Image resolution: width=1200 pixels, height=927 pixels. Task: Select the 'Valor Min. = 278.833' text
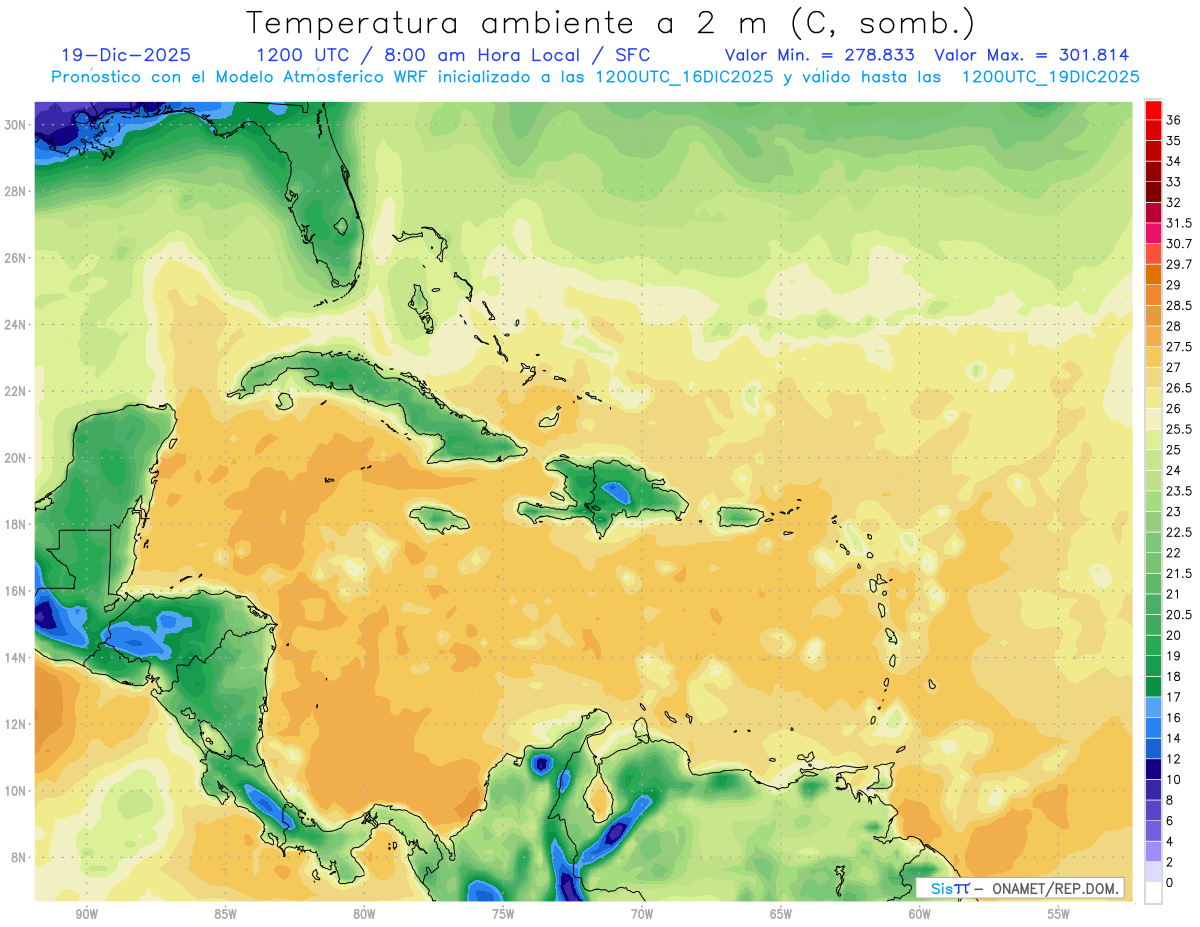tap(820, 55)
